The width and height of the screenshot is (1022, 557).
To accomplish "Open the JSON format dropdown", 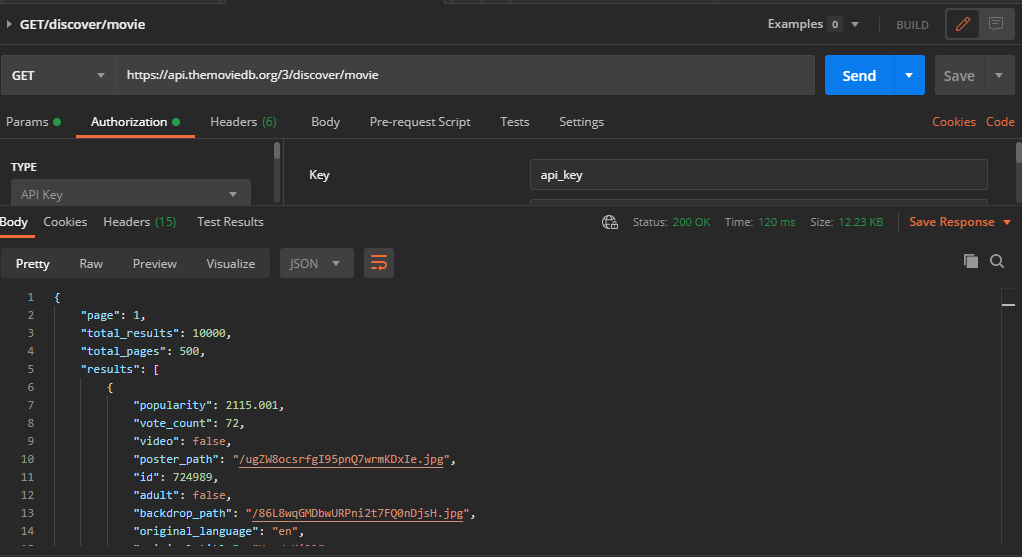I will tap(317, 263).
